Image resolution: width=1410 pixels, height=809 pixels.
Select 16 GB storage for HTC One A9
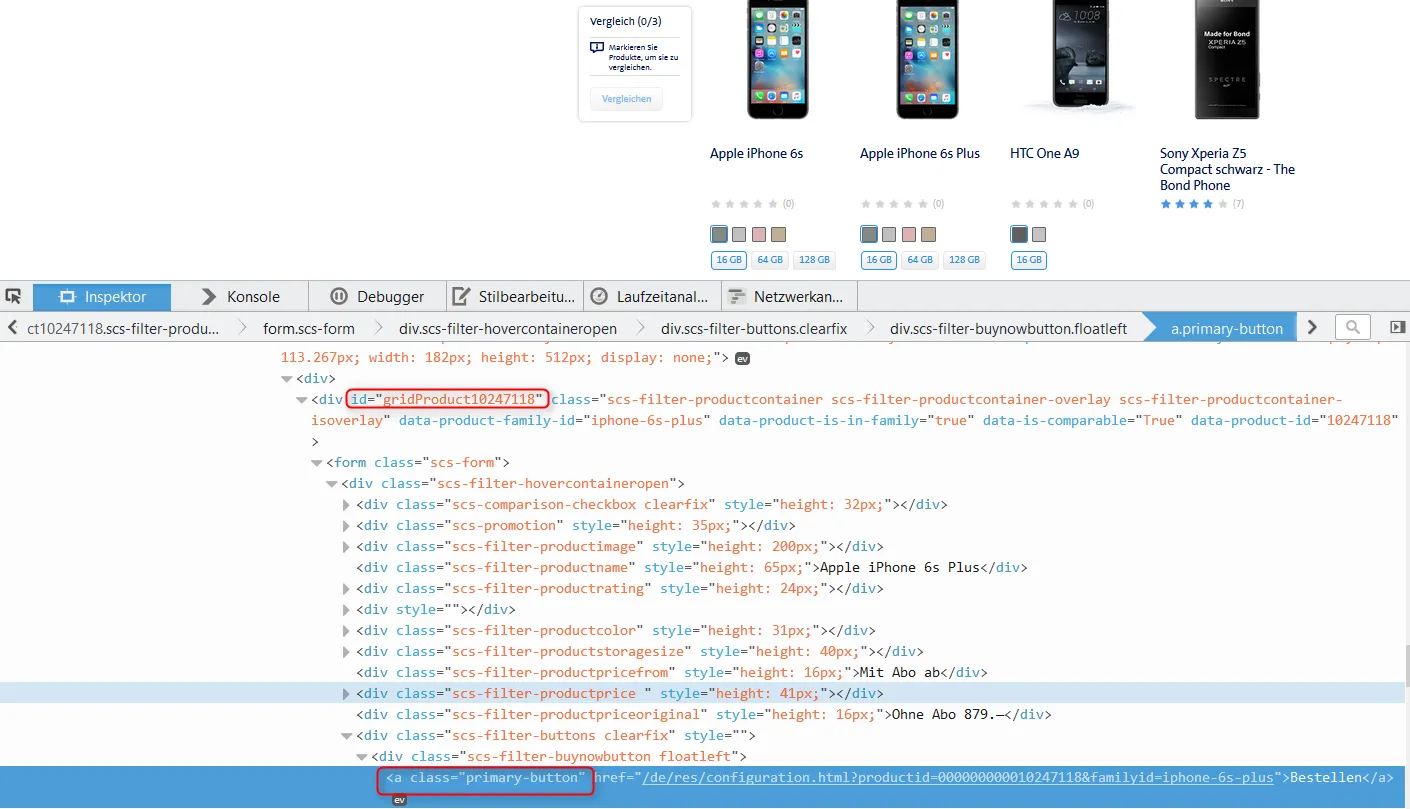[x=1029, y=260]
